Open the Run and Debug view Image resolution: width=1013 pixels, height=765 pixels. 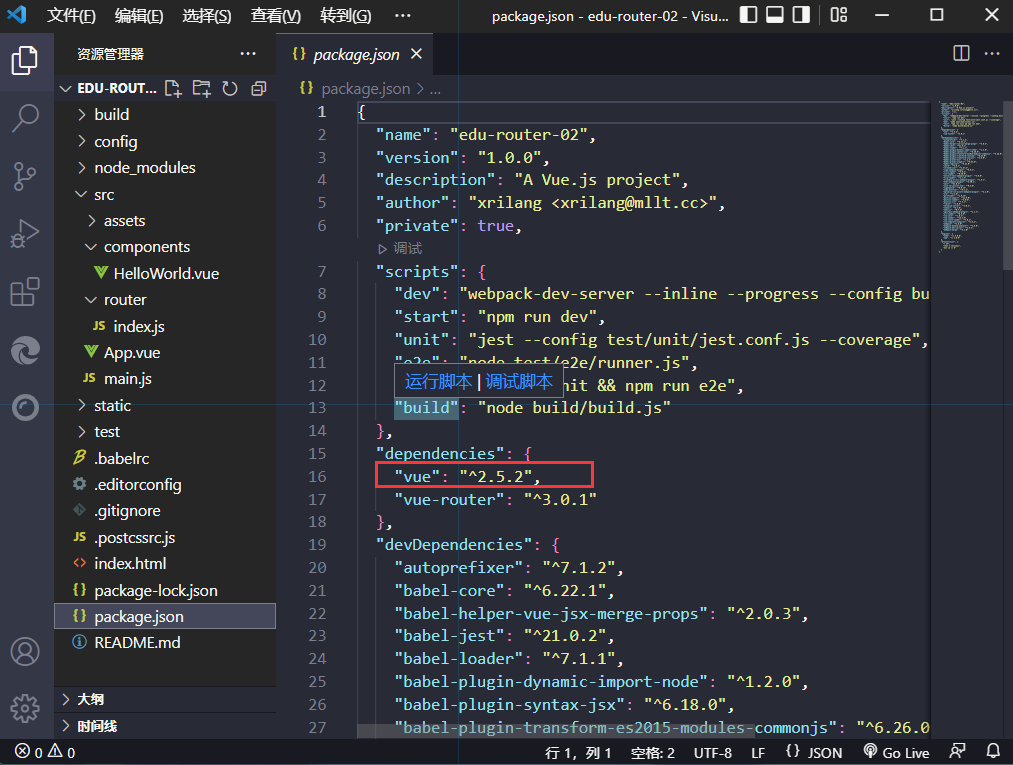(x=25, y=236)
